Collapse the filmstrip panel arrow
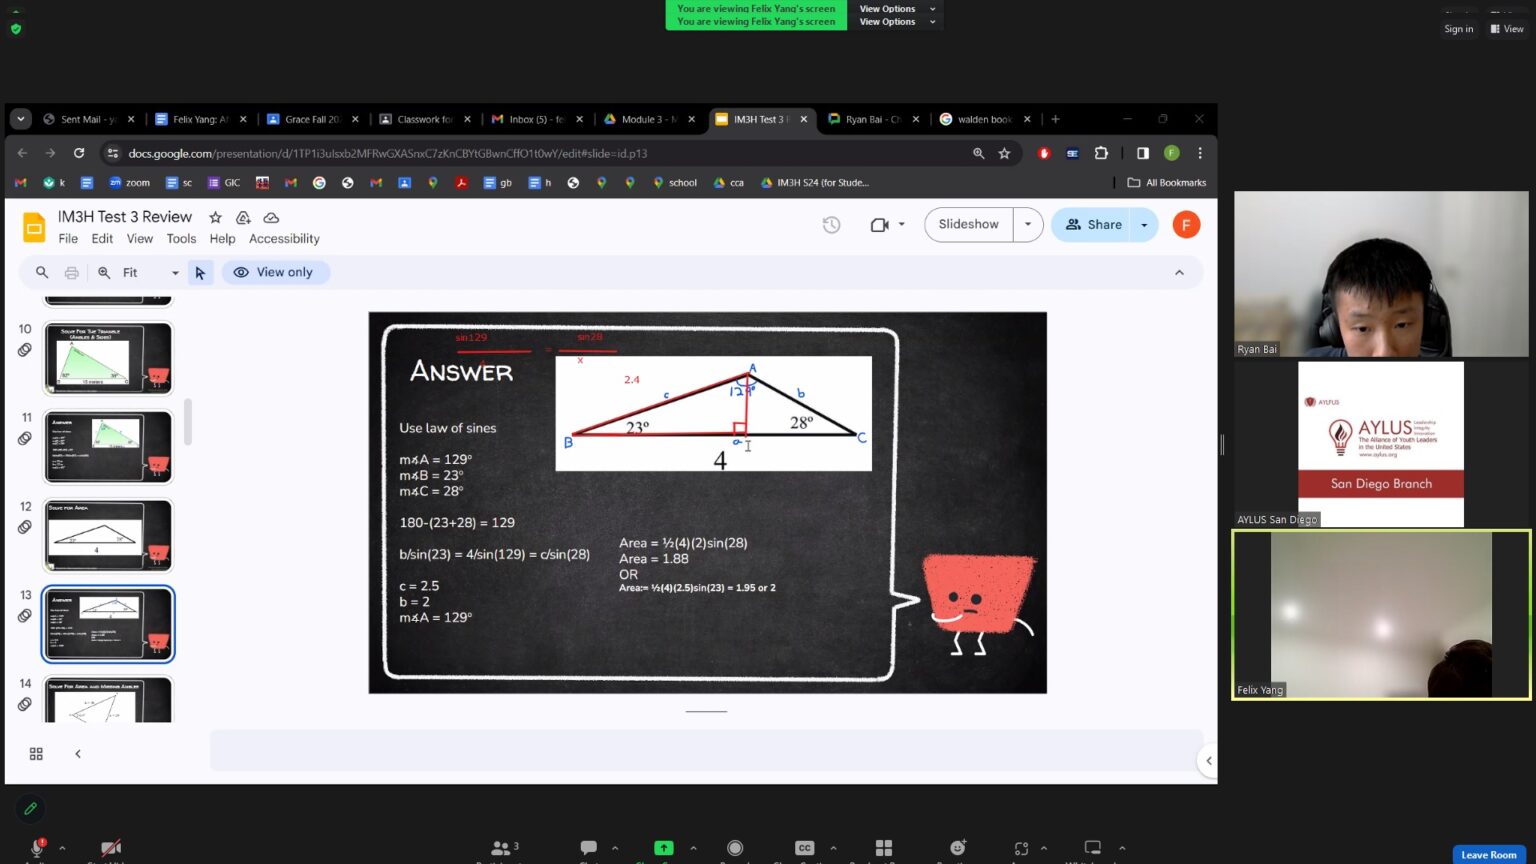1536x864 pixels. point(78,754)
